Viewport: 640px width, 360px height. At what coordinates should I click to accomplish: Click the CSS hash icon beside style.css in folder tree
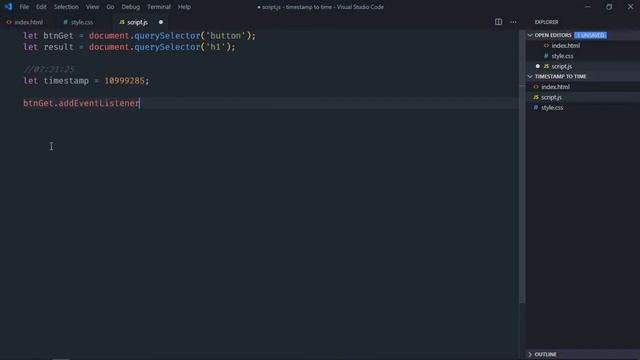[536, 107]
